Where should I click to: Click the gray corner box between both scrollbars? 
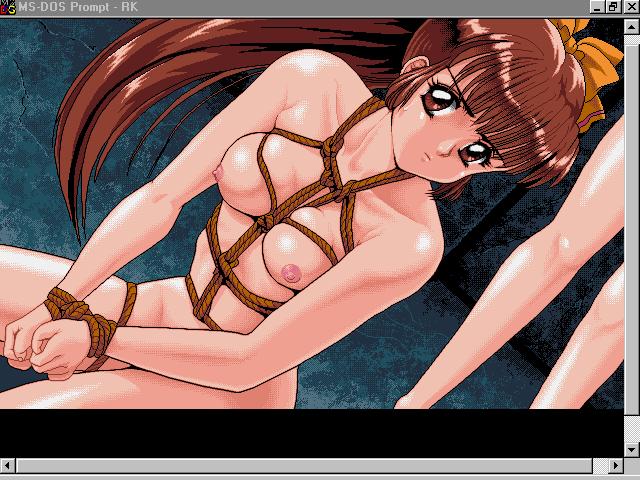(x=630, y=466)
